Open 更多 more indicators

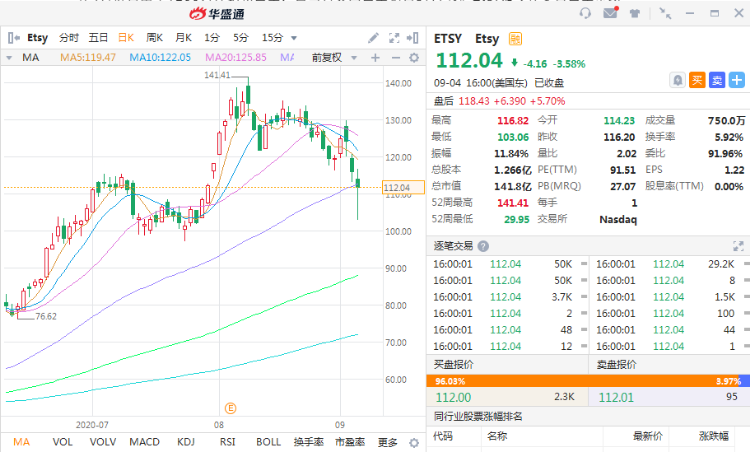pyautogui.click(x=387, y=442)
